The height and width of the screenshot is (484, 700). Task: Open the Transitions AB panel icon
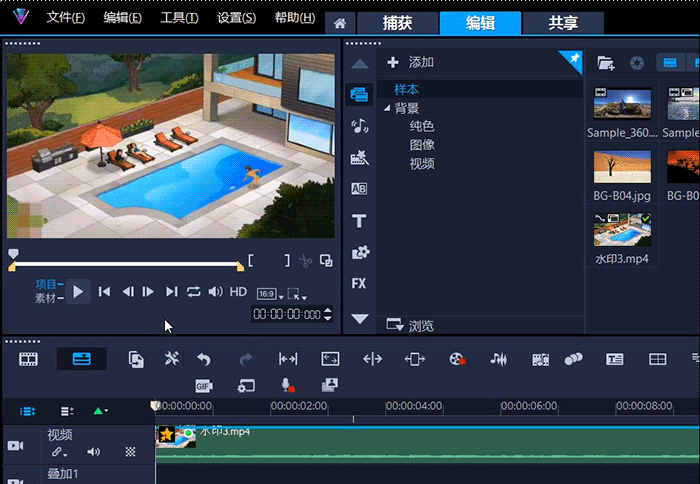pyautogui.click(x=359, y=189)
